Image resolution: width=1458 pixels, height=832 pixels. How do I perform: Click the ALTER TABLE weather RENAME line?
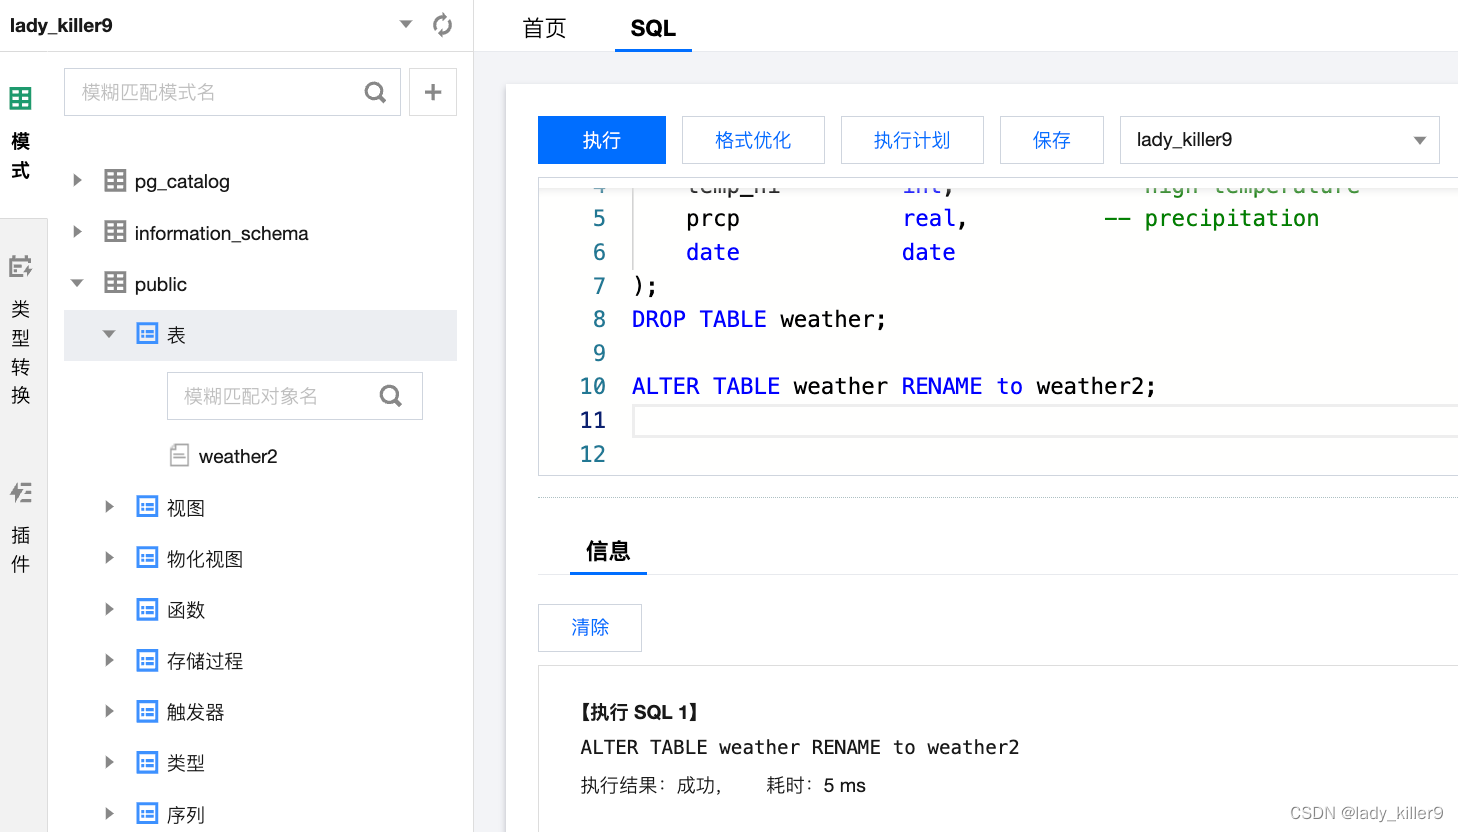point(894,386)
